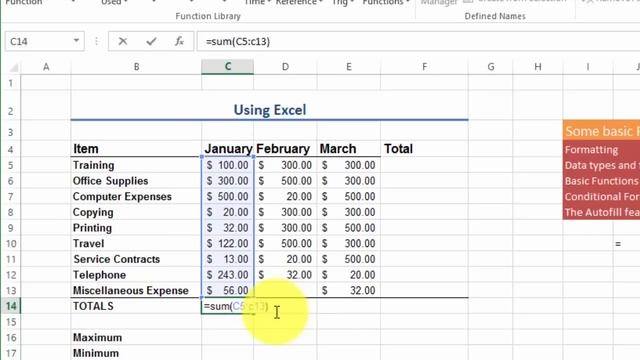Screen dimensions: 640x360
Task: Select column C header
Action: pos(228,67)
